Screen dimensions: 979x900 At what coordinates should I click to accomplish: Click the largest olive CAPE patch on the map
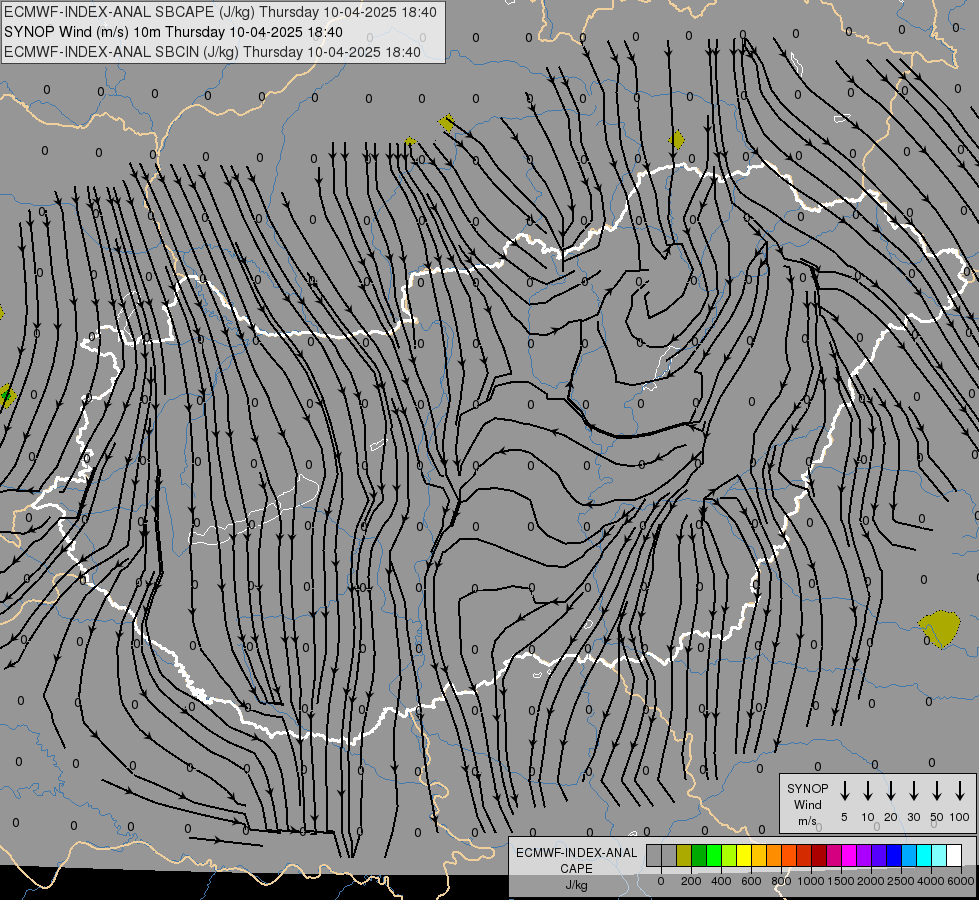(939, 629)
